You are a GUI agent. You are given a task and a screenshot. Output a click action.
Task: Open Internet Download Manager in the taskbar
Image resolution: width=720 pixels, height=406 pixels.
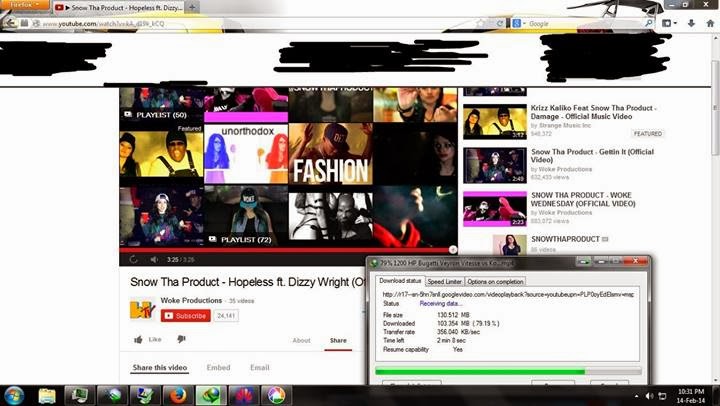[x=211, y=395]
